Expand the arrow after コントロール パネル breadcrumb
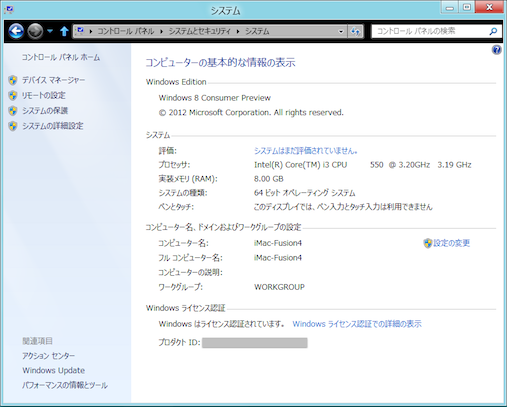This screenshot has height=407, width=507. pyautogui.click(x=161, y=31)
